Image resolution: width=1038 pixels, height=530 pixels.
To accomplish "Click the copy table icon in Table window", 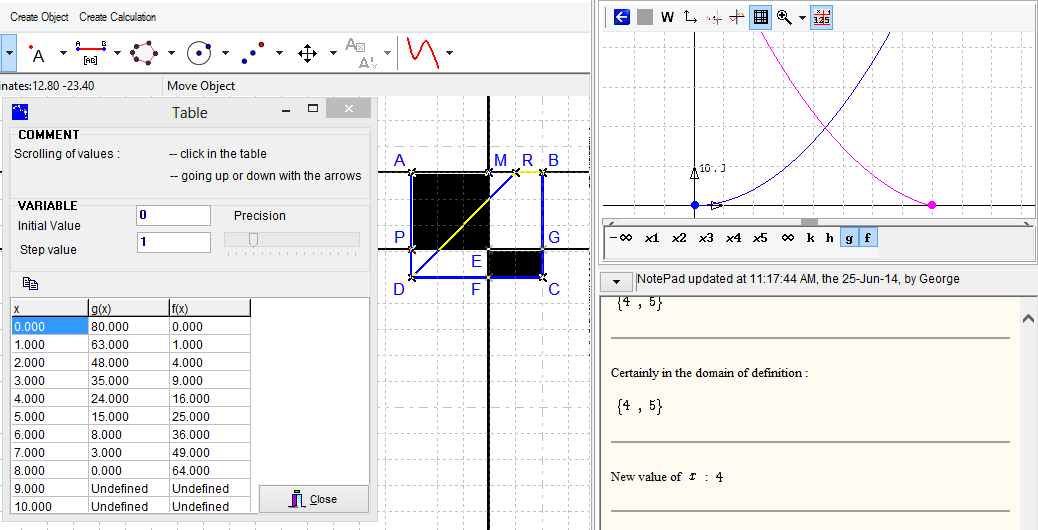I will coord(30,284).
